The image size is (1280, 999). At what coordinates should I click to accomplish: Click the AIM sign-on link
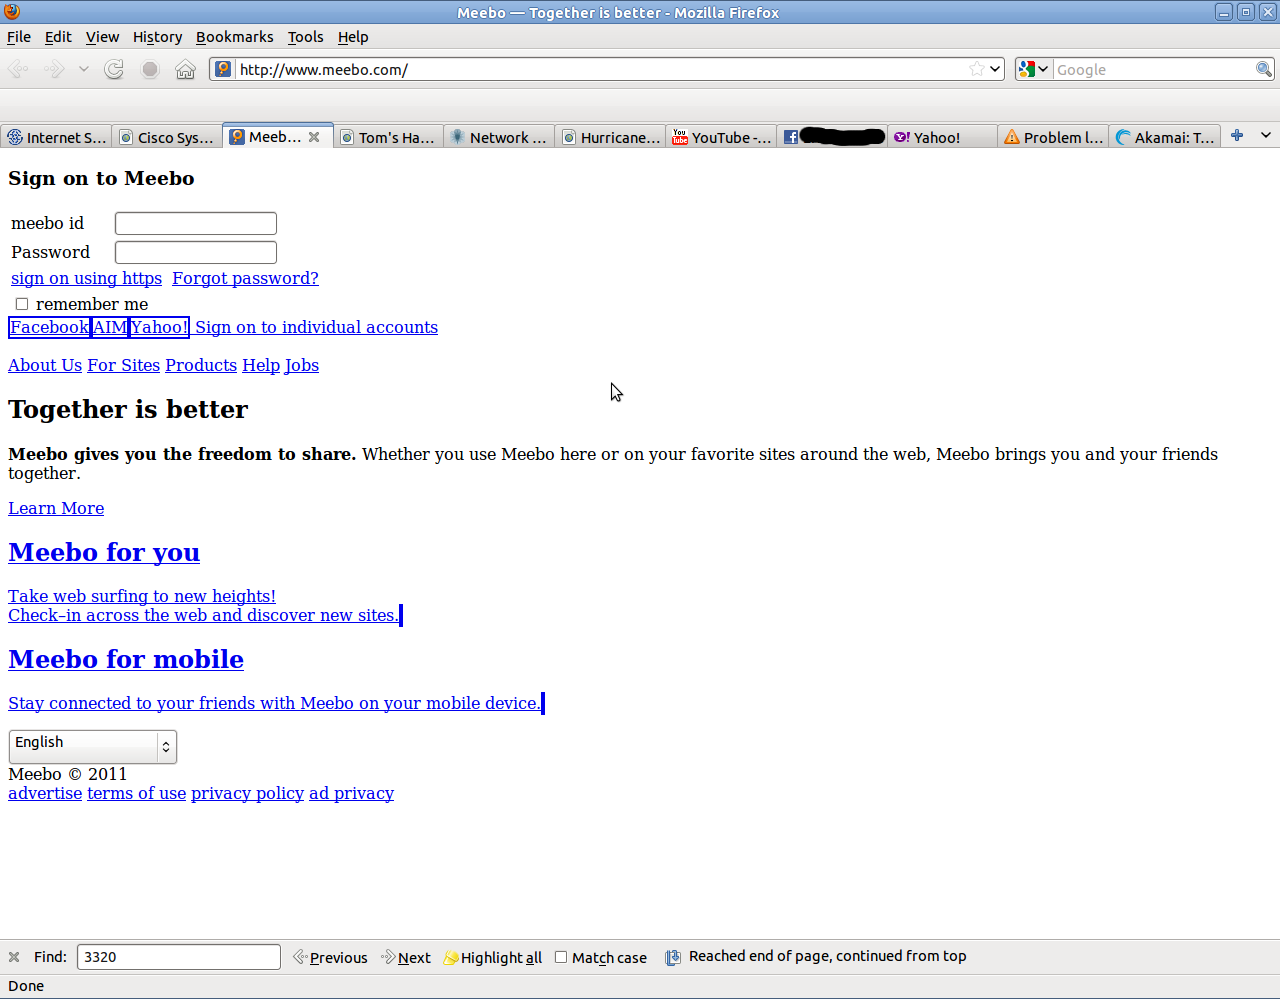[110, 327]
